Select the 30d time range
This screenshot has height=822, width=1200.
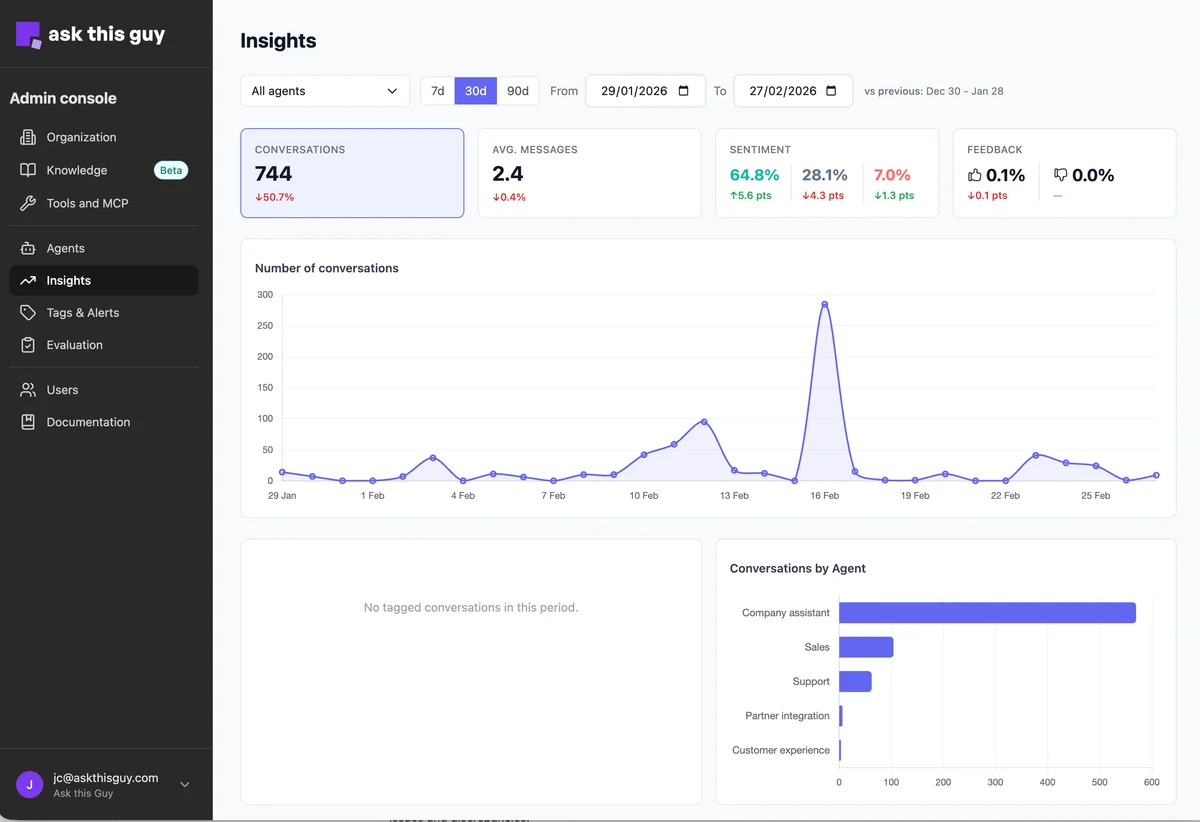coord(476,91)
